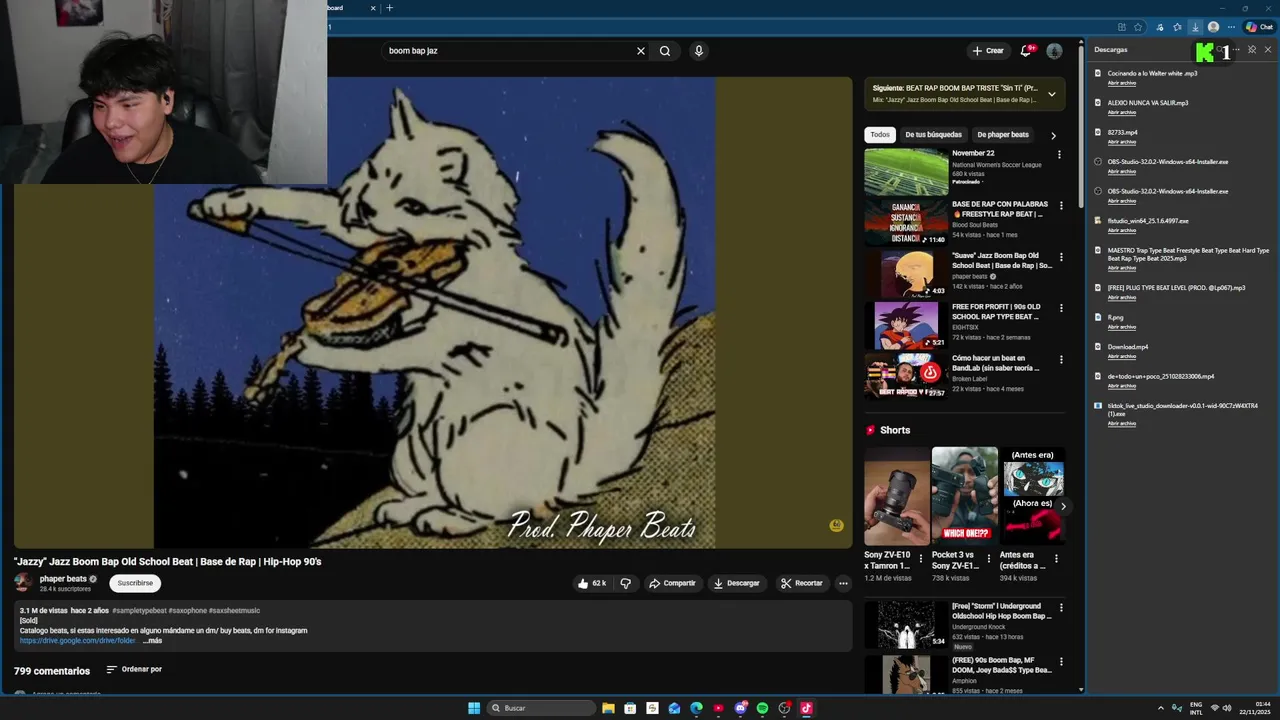
Task: Click the Compartir share button
Action: [x=672, y=583]
